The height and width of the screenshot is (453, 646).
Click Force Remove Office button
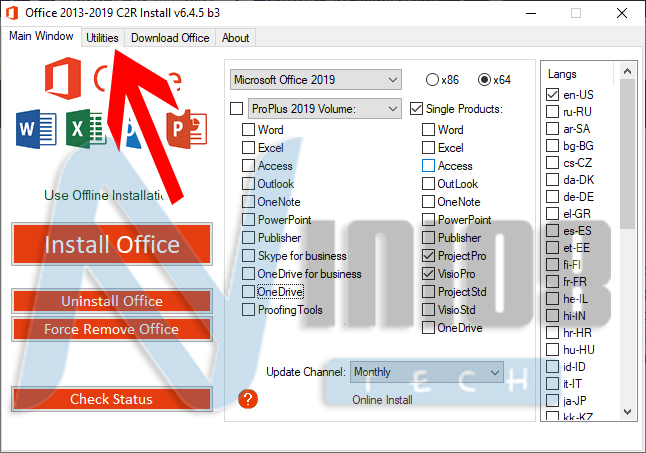pyautogui.click(x=112, y=329)
